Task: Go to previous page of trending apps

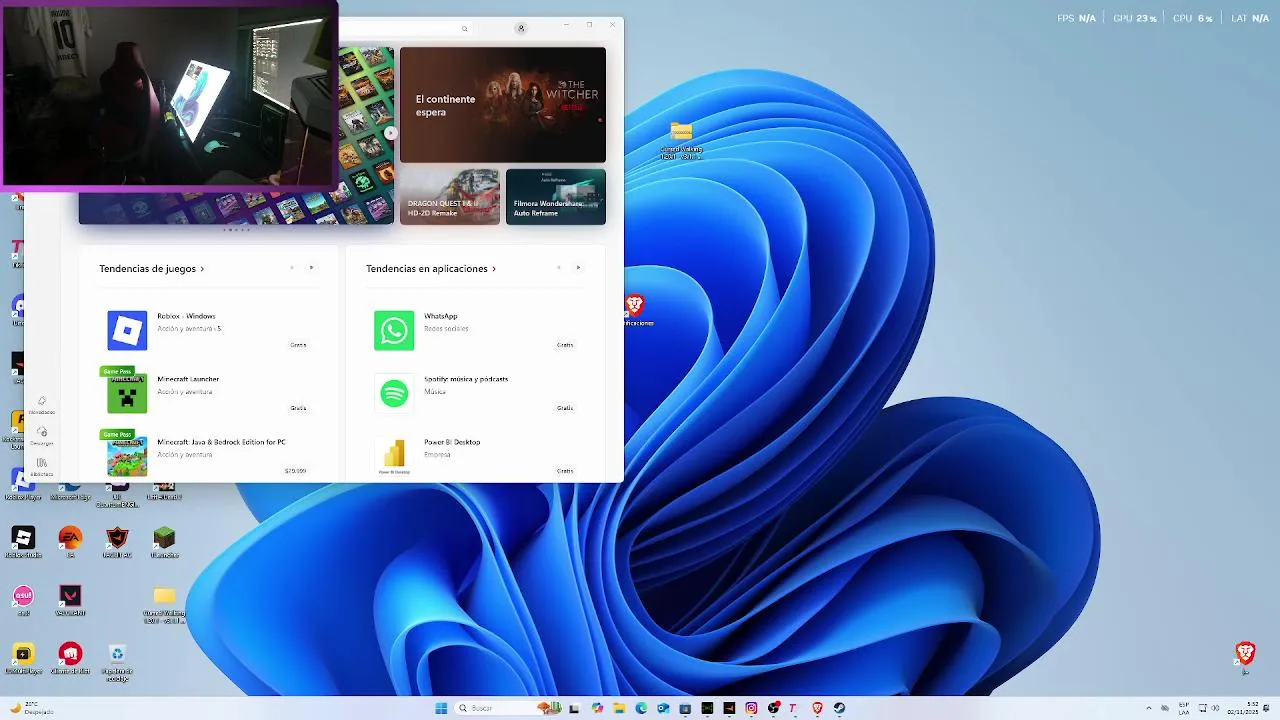Action: 559,267
